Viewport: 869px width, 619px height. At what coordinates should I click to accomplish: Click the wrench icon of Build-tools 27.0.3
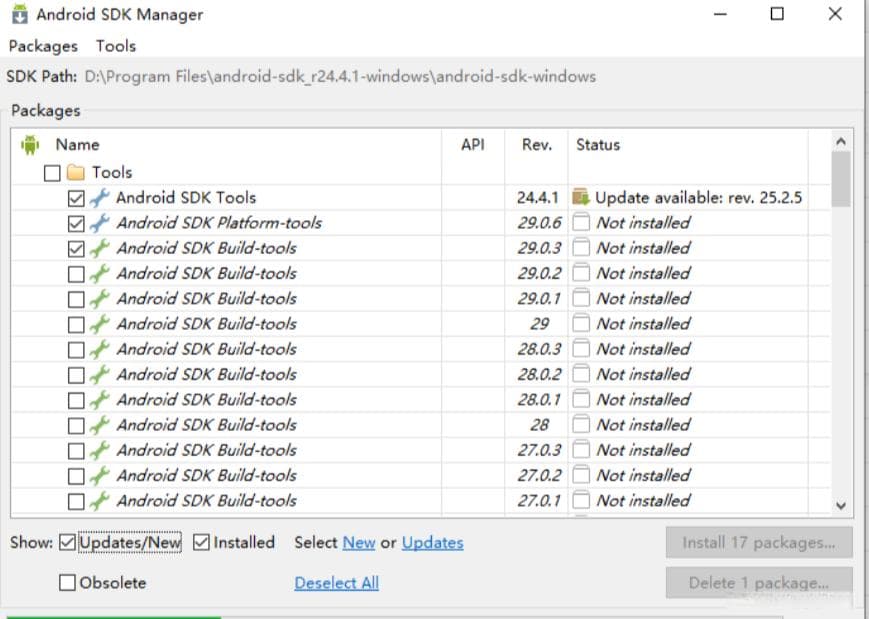coord(100,451)
